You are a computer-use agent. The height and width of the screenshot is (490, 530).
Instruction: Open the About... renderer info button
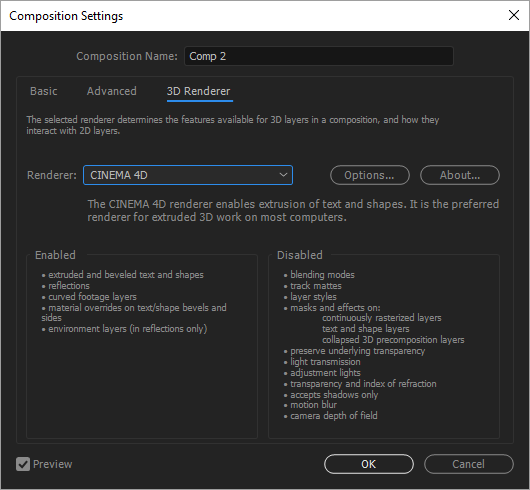[460, 175]
